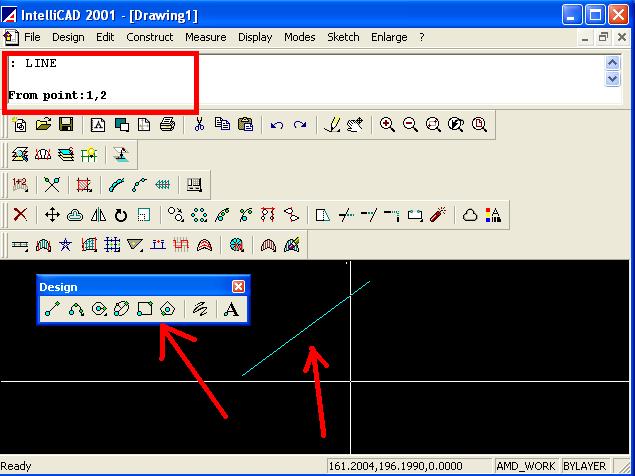The width and height of the screenshot is (635, 476).
Task: Click the blue star icon
Action: [66, 245]
